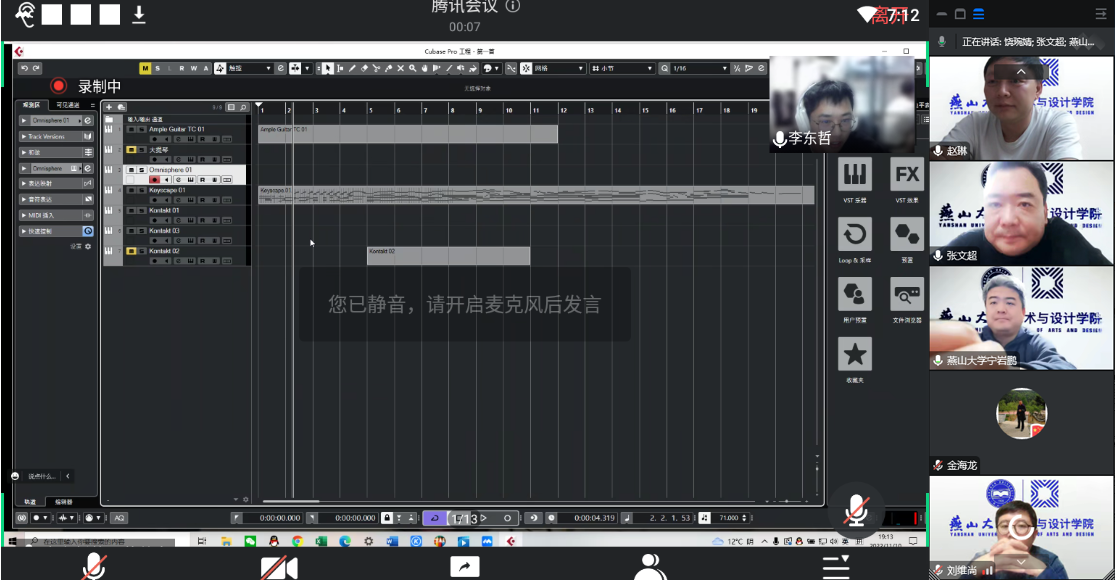This screenshot has width=1115, height=580.
Task: Click the tempo 71.000 value field
Action: [x=731, y=518]
